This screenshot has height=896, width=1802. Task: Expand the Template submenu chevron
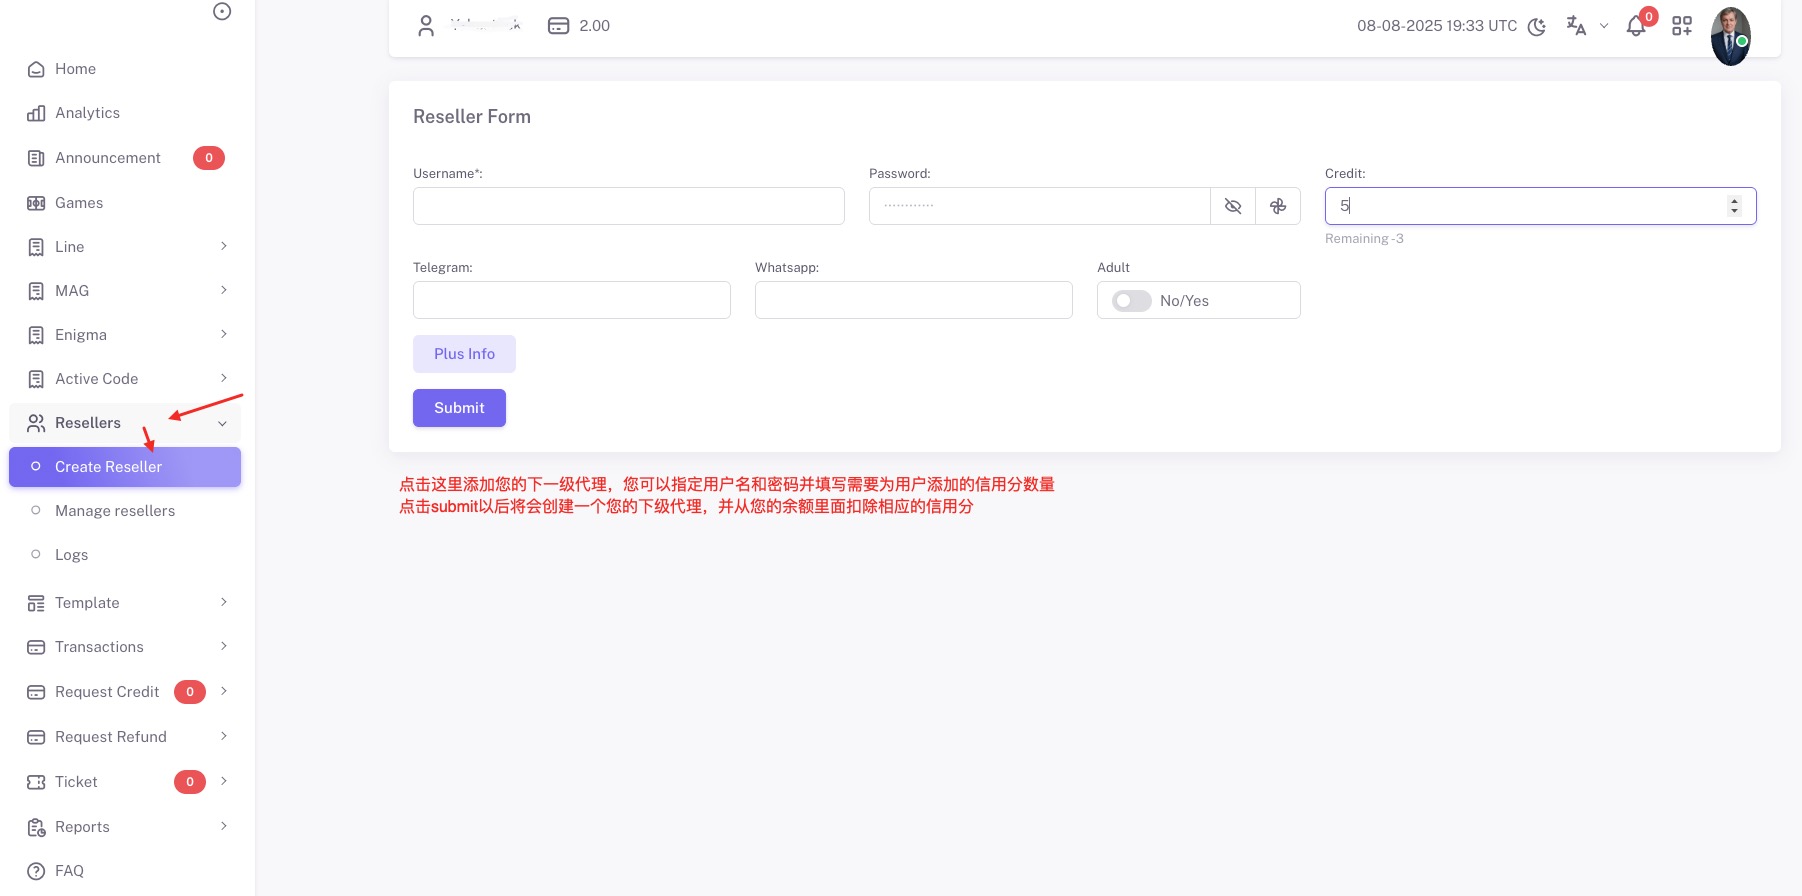coord(224,602)
